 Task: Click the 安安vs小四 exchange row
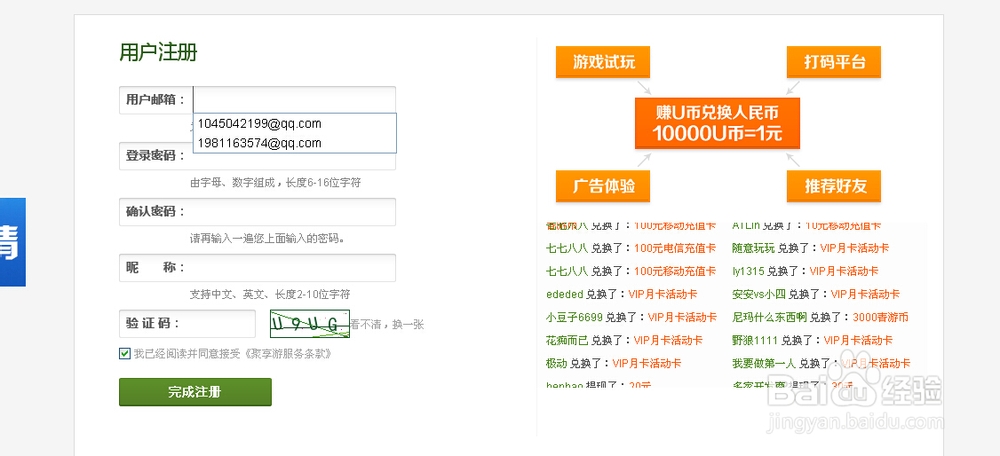[816, 294]
